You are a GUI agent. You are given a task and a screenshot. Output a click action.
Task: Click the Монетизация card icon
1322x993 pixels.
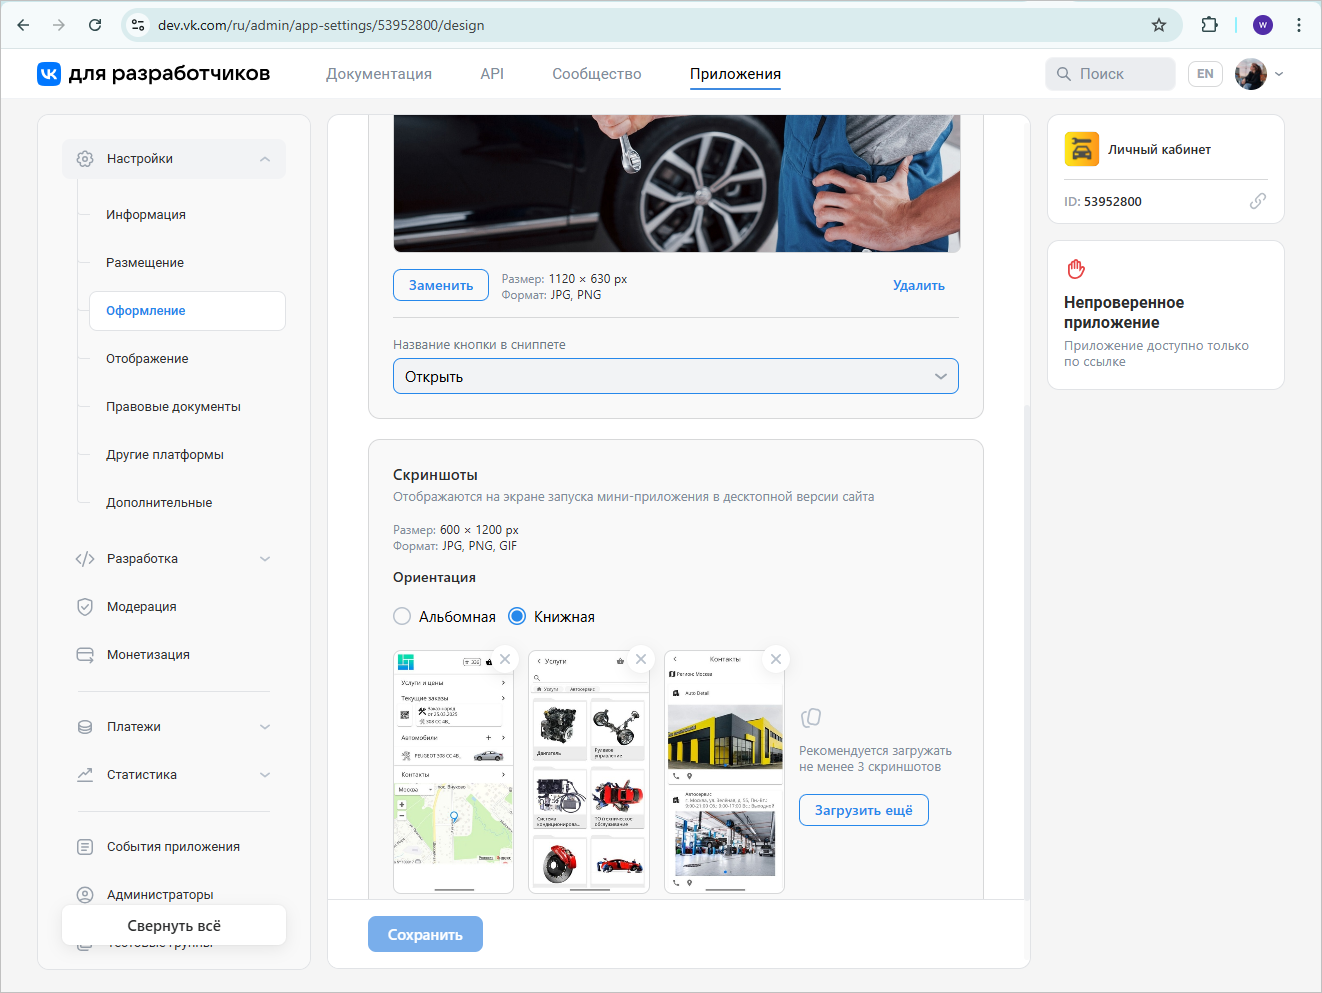[x=85, y=654]
